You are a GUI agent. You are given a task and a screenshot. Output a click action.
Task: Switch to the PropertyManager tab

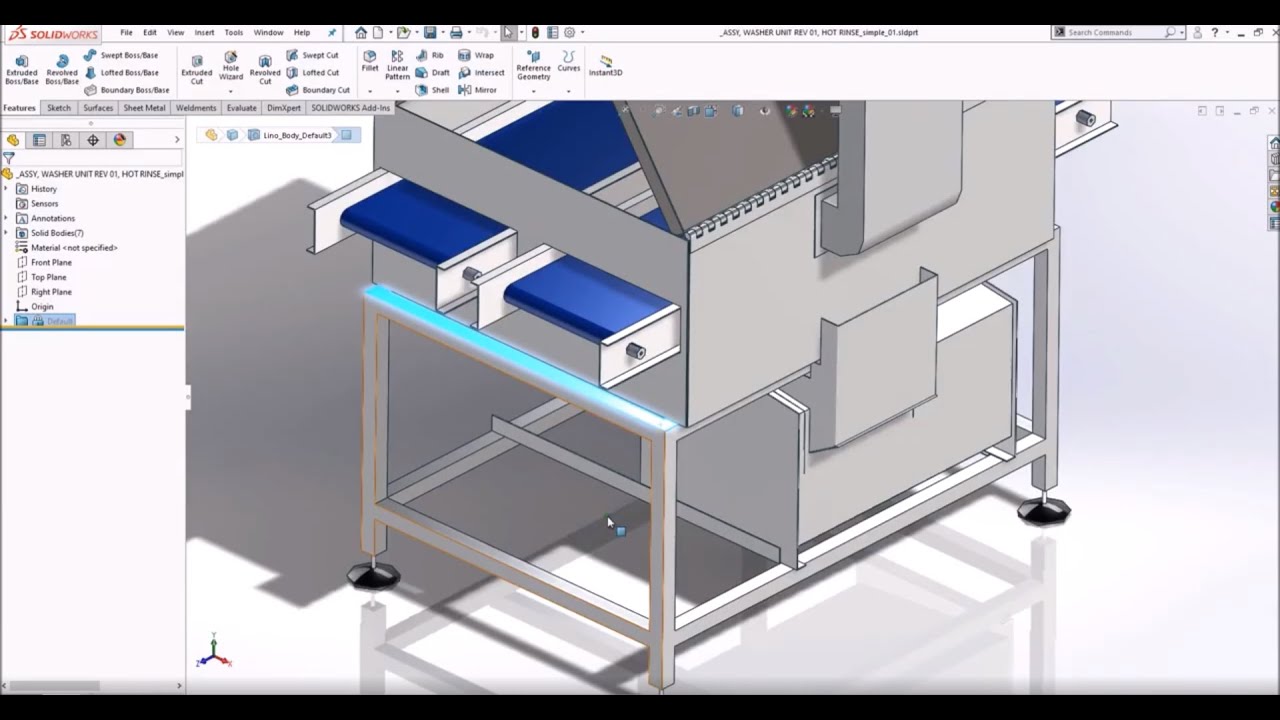pyautogui.click(x=39, y=140)
